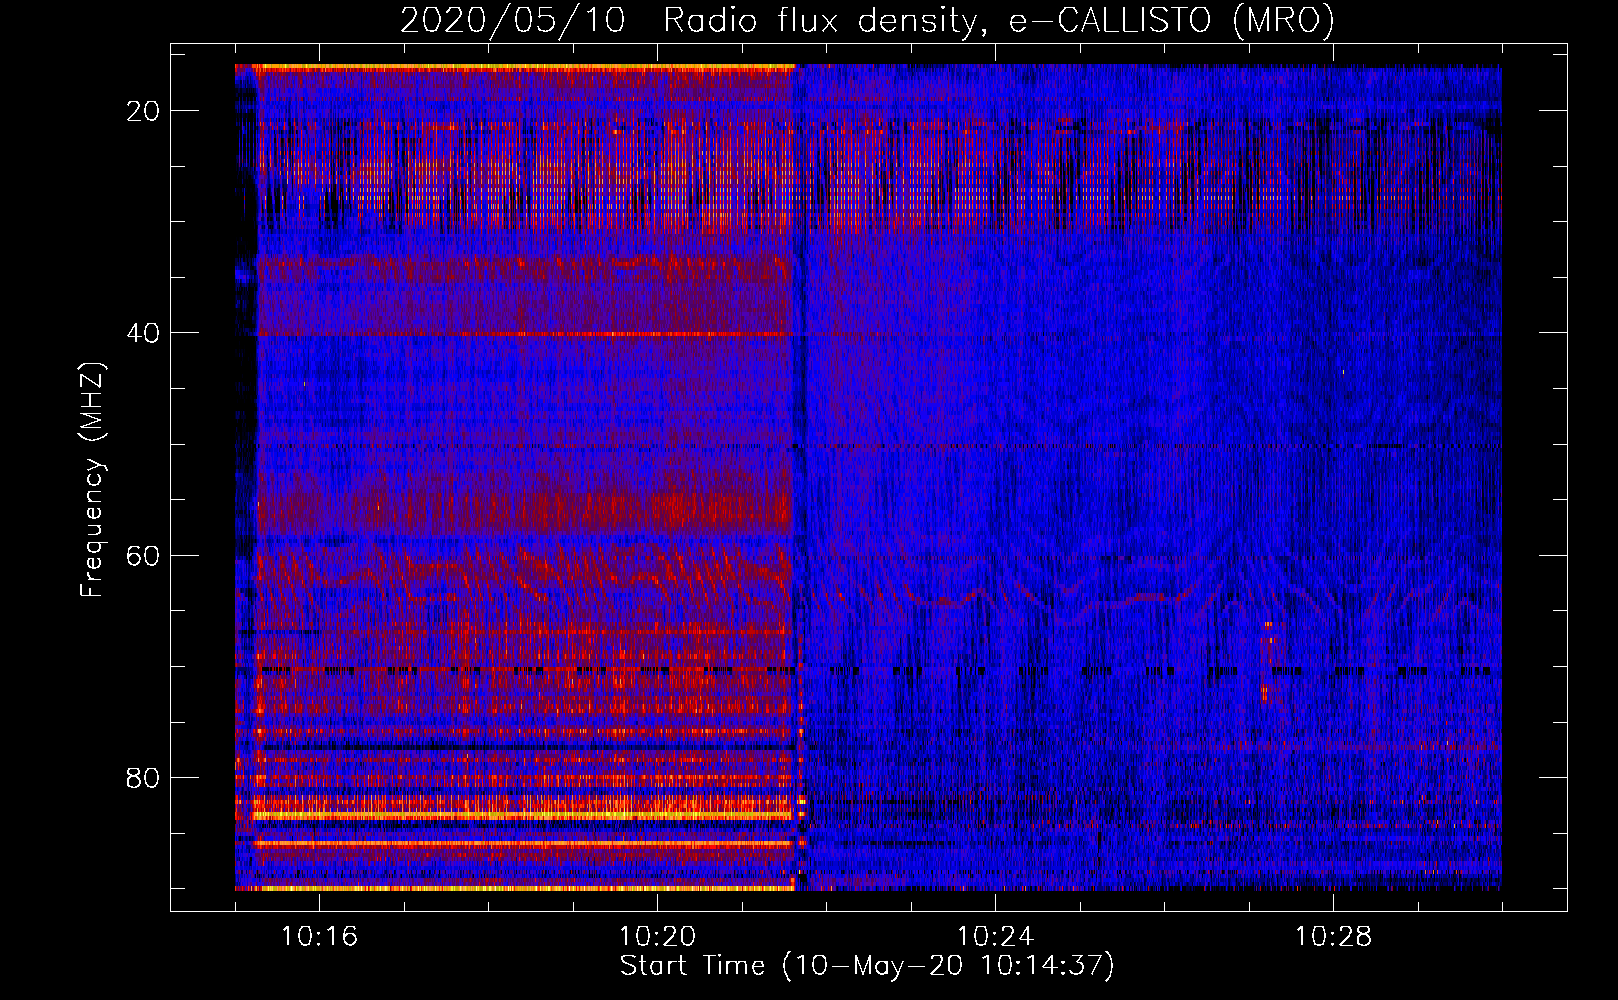This screenshot has height=1000, width=1618.
Task: Click the 10:24 time axis label
Action: pos(995,936)
